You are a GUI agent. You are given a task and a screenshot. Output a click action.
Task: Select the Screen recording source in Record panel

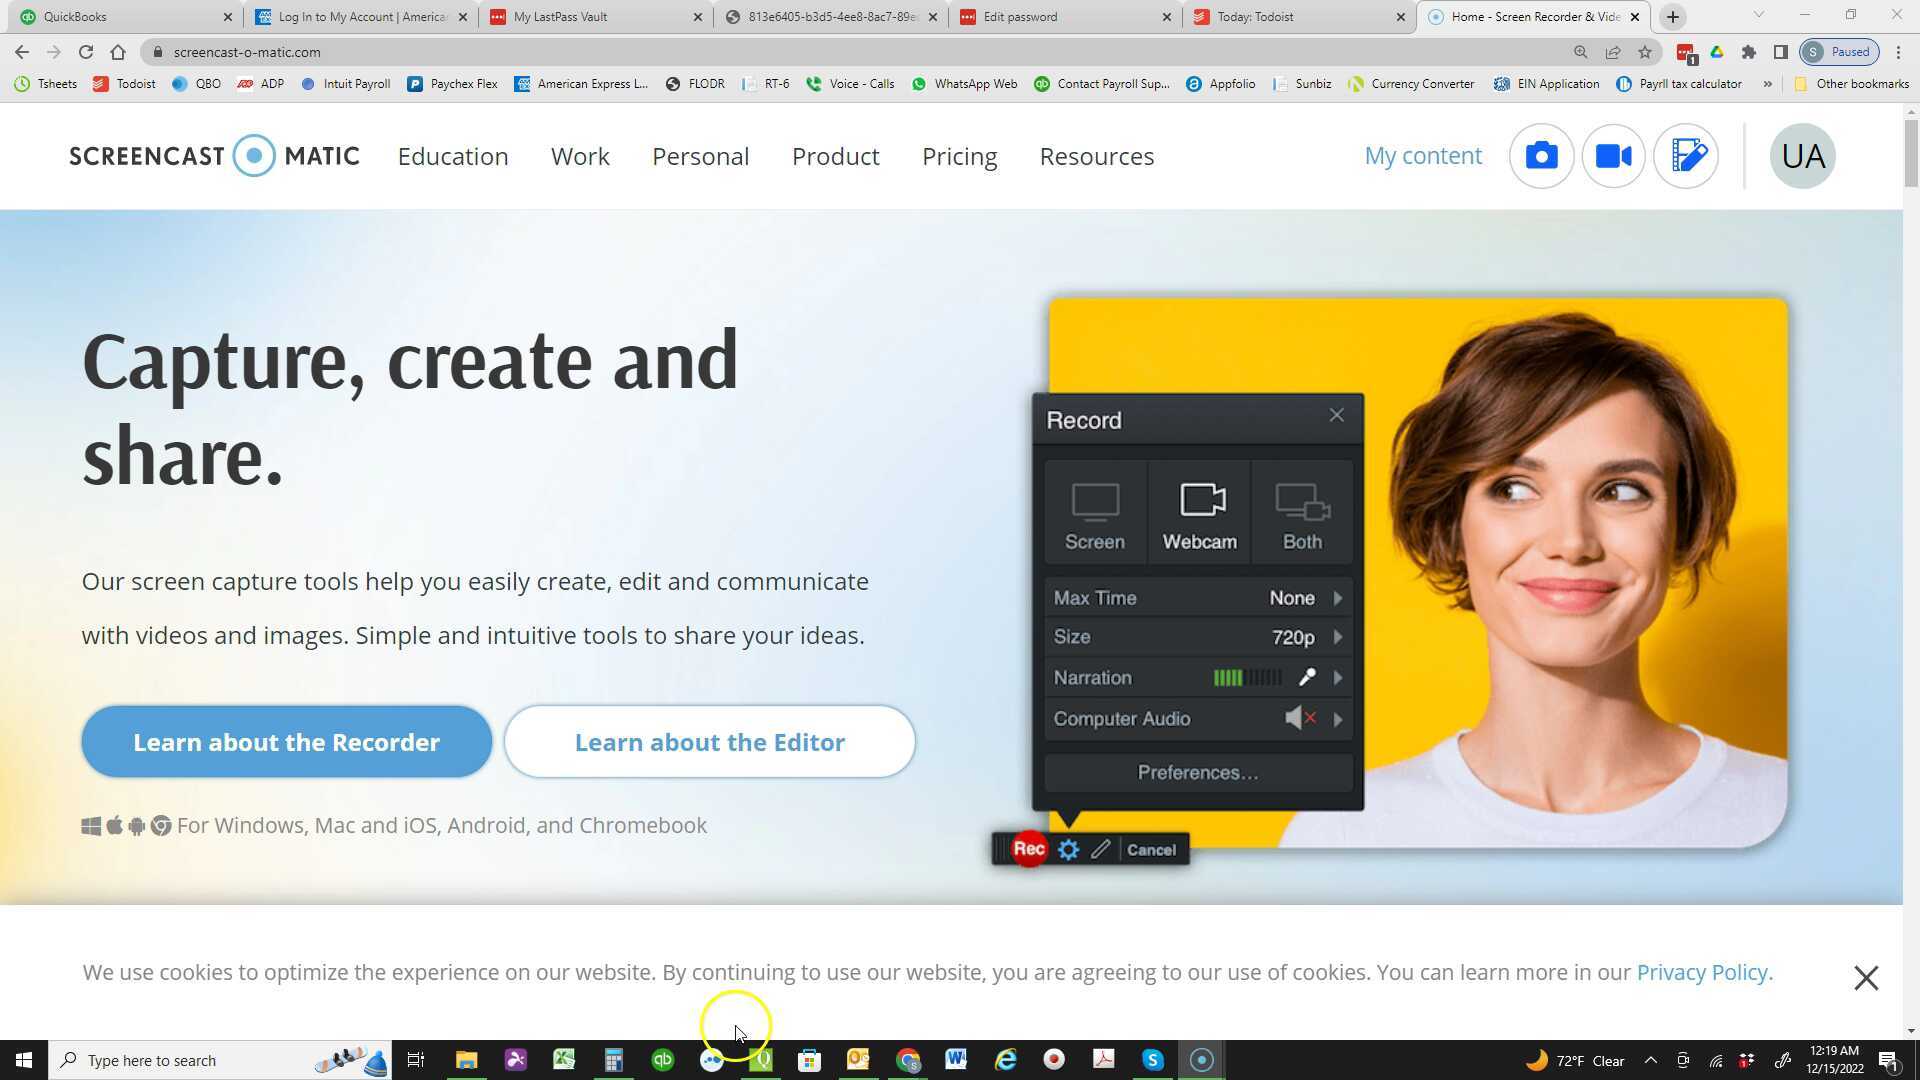click(x=1094, y=512)
